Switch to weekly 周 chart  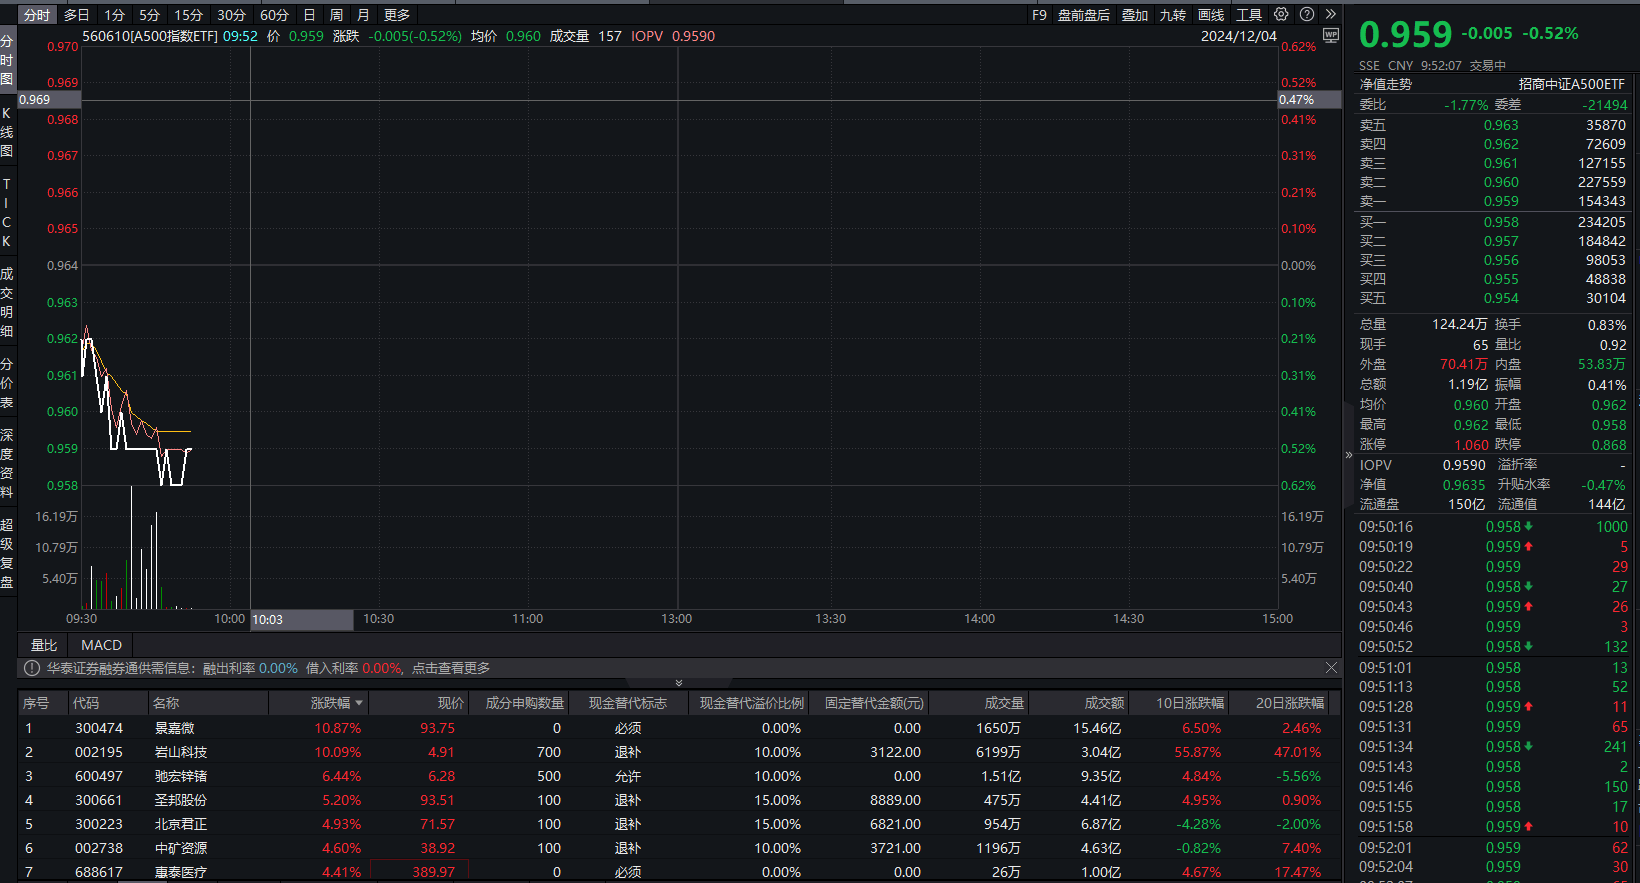tap(336, 15)
